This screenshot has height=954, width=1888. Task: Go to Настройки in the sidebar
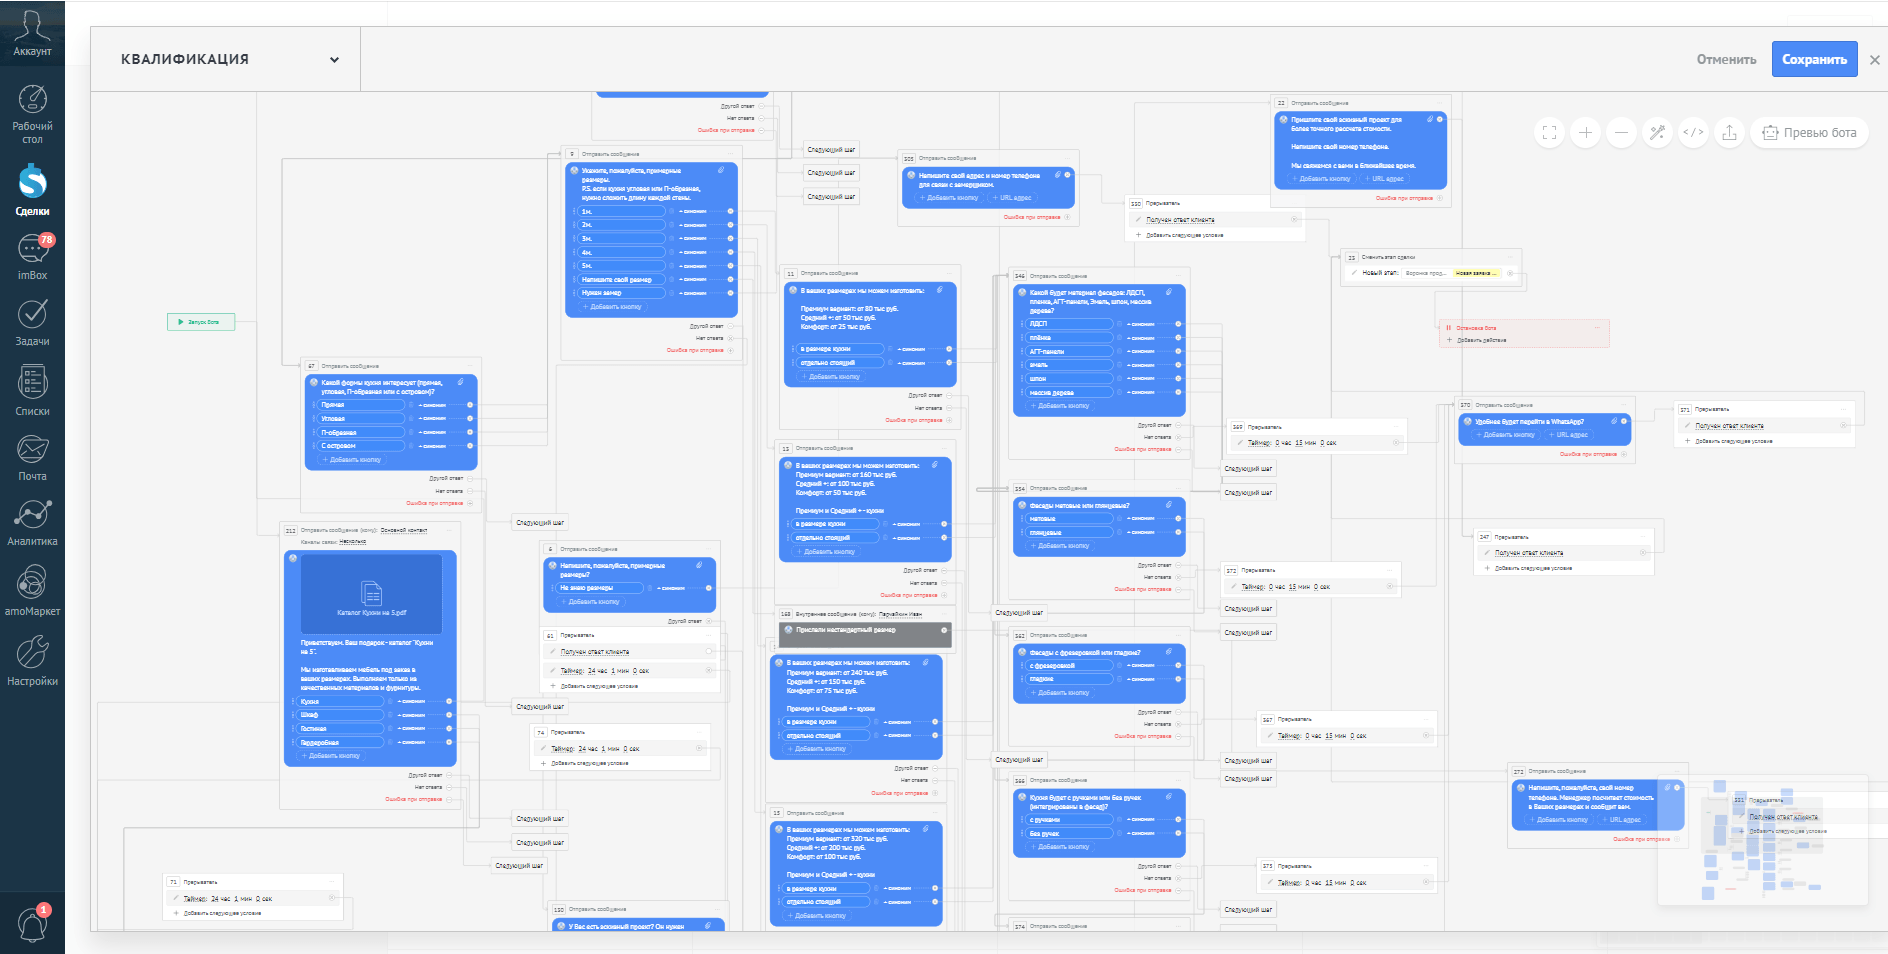pyautogui.click(x=32, y=662)
